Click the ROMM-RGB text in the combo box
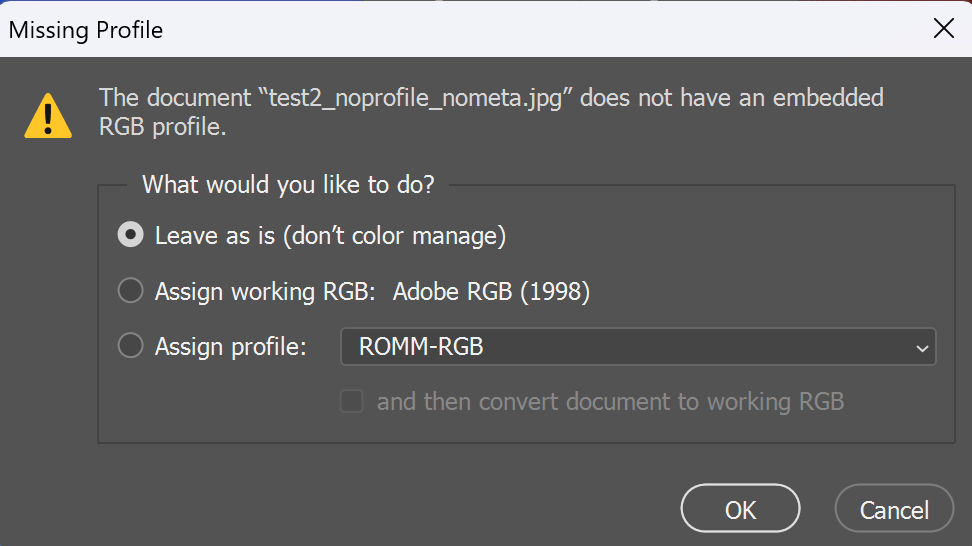The height and width of the screenshot is (546, 972). click(x=421, y=346)
